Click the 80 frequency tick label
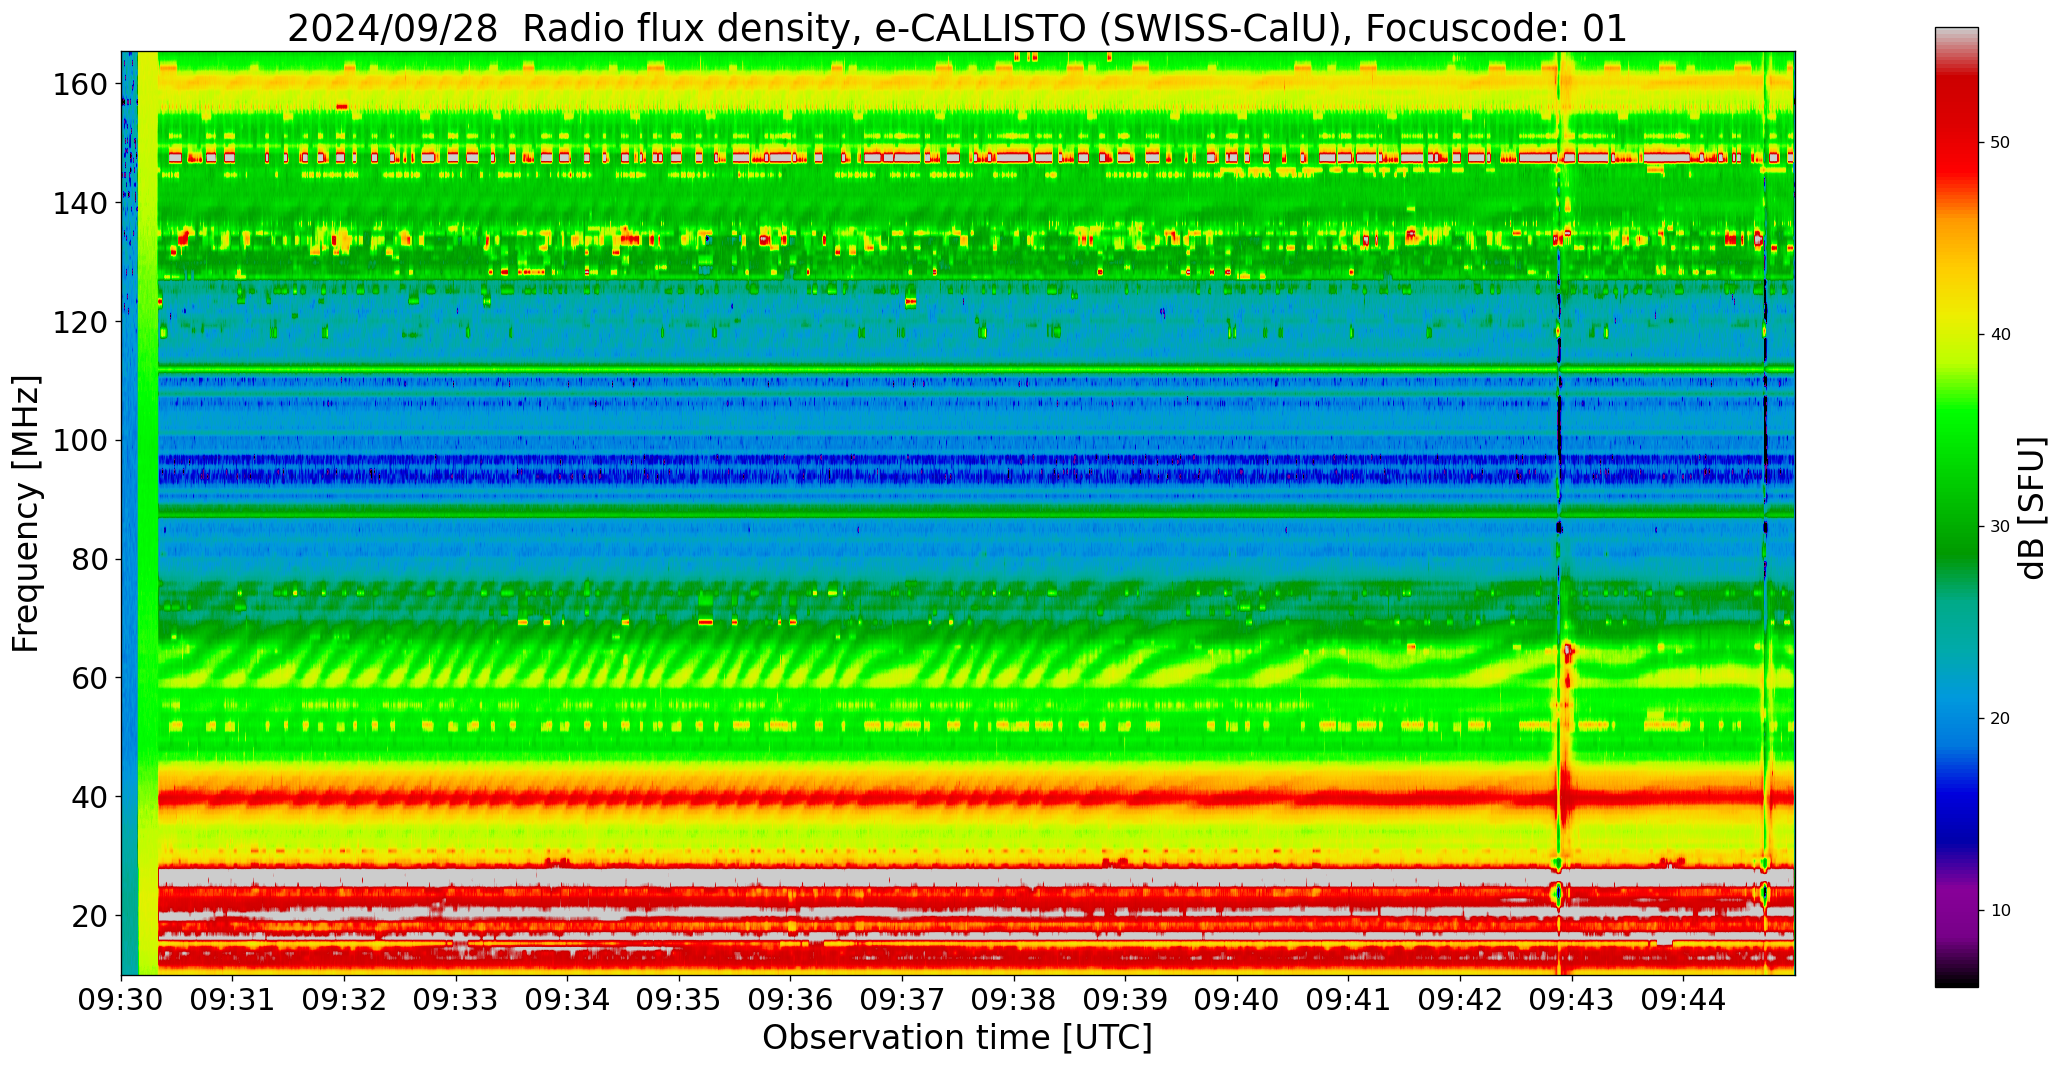Viewport: 2062px width, 1067px height. tap(90, 559)
